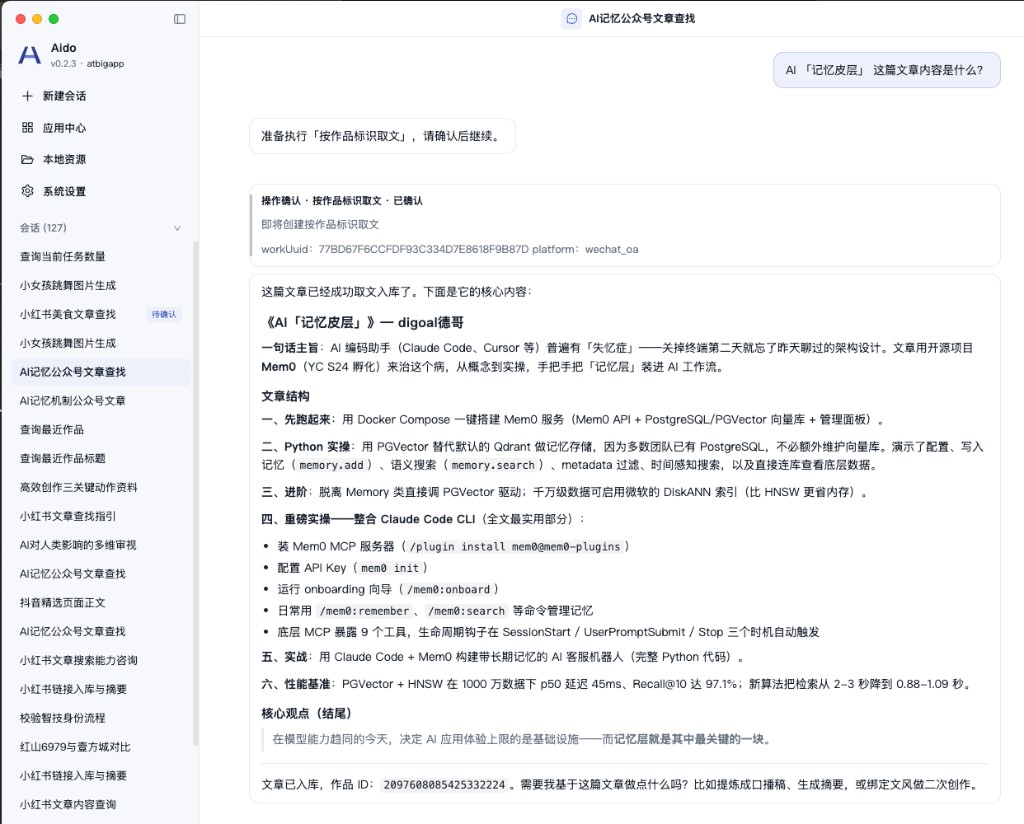Click the /mem0:remember code snippet
This screenshot has height=824, width=1024.
pos(364,611)
